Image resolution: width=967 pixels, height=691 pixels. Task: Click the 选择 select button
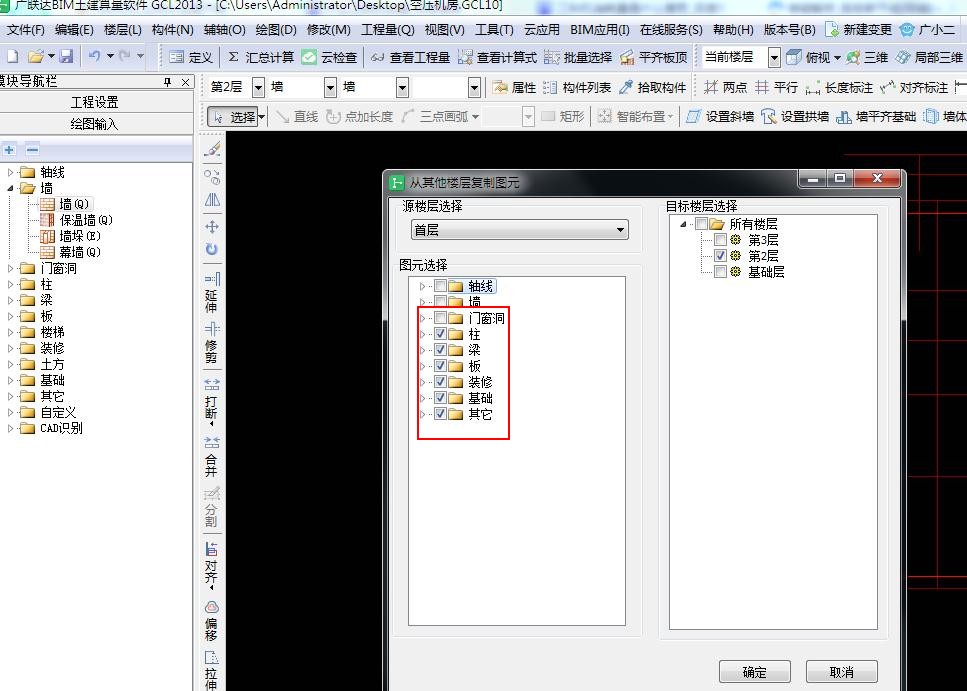point(232,117)
